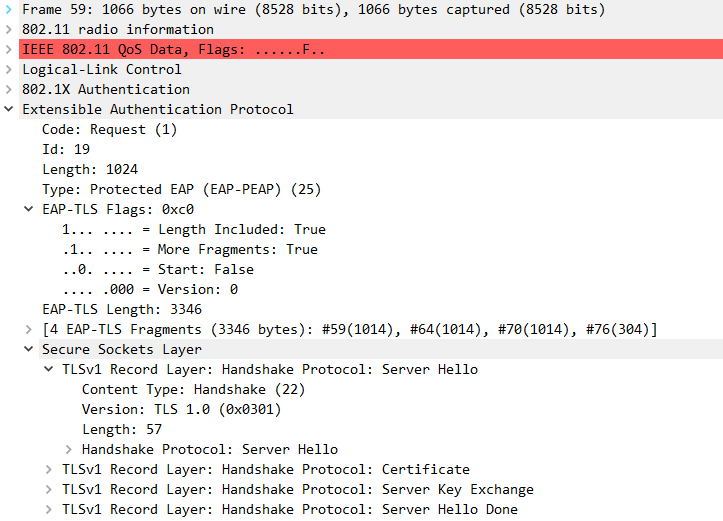This screenshot has width=723, height=521.
Task: Expand the Frame 59 details row
Action: tap(9, 9)
